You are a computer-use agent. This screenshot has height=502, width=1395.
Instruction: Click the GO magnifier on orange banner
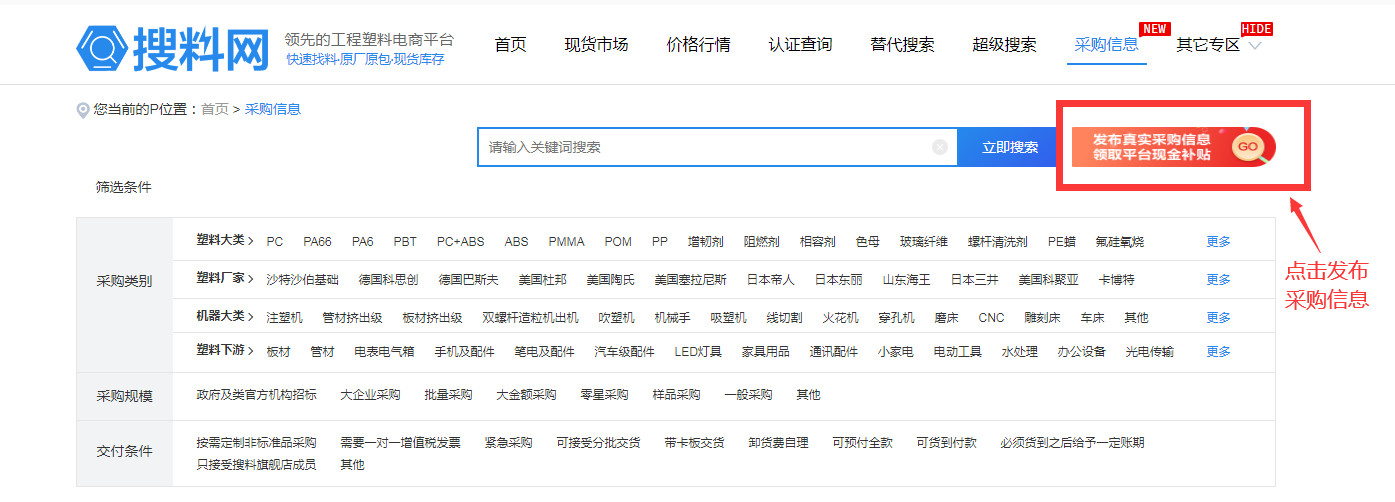tap(1250, 147)
